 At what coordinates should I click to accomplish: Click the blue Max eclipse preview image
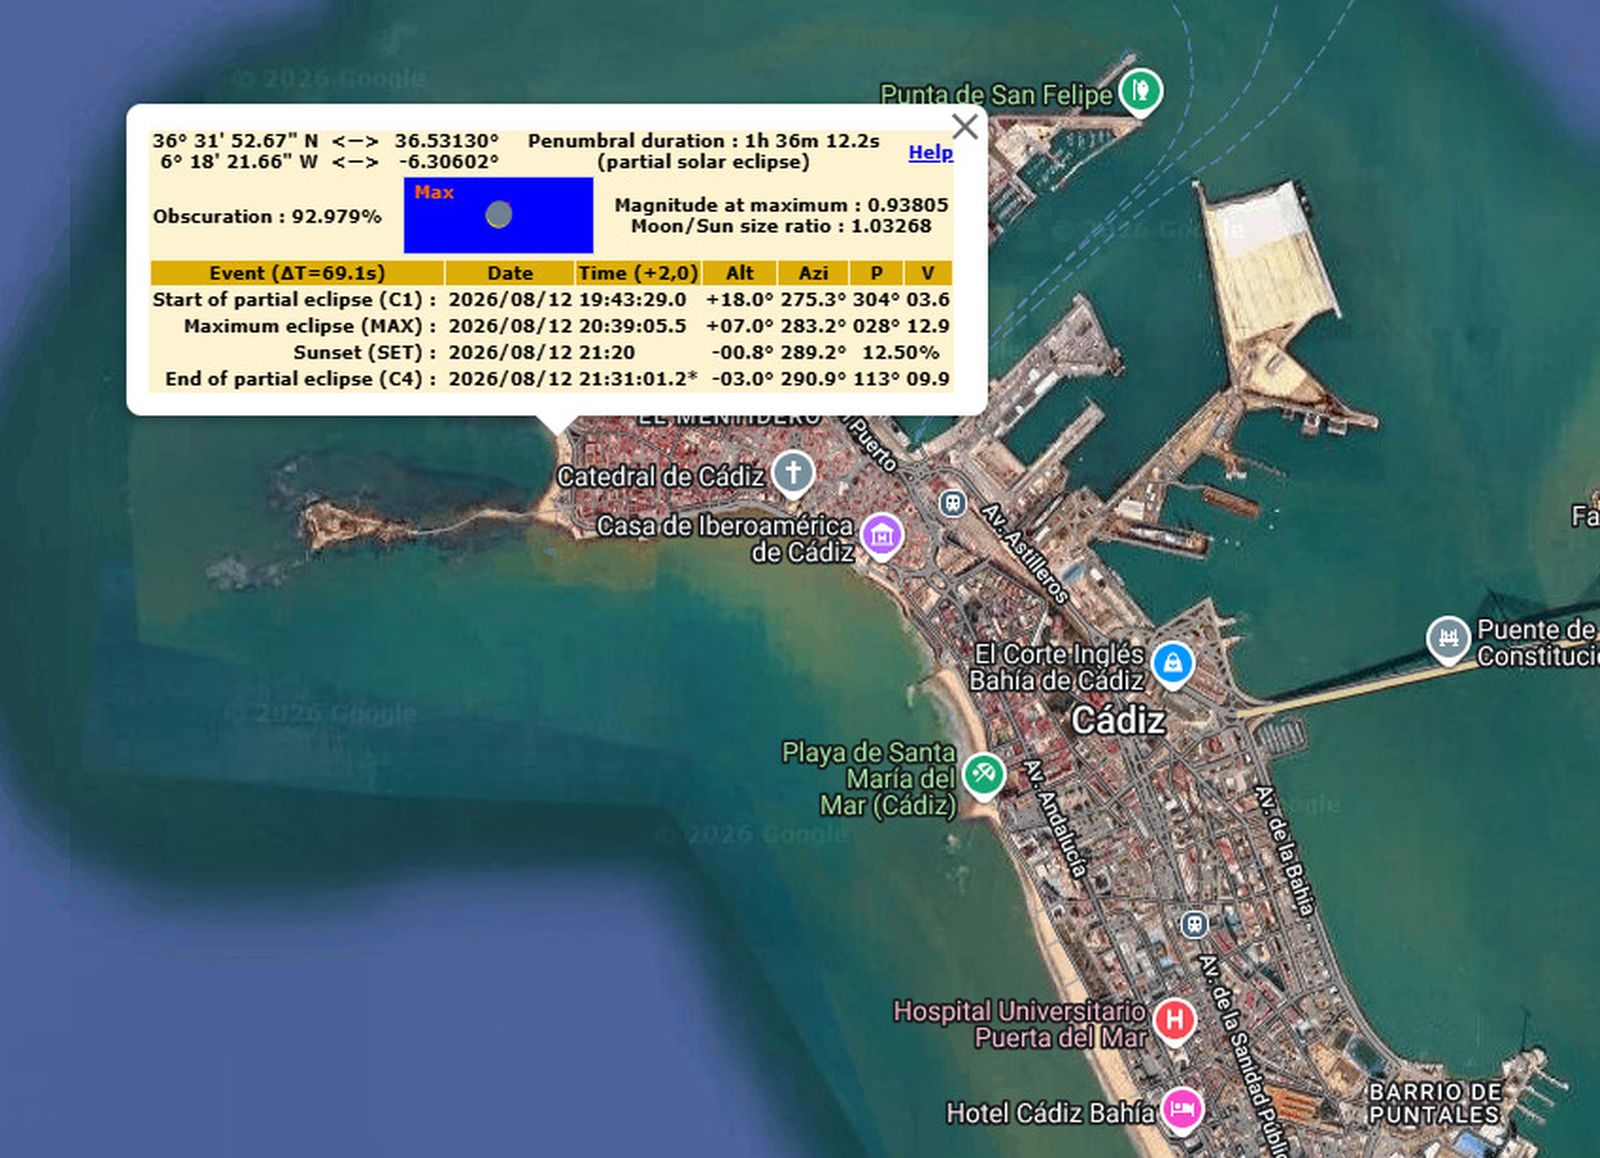[498, 215]
